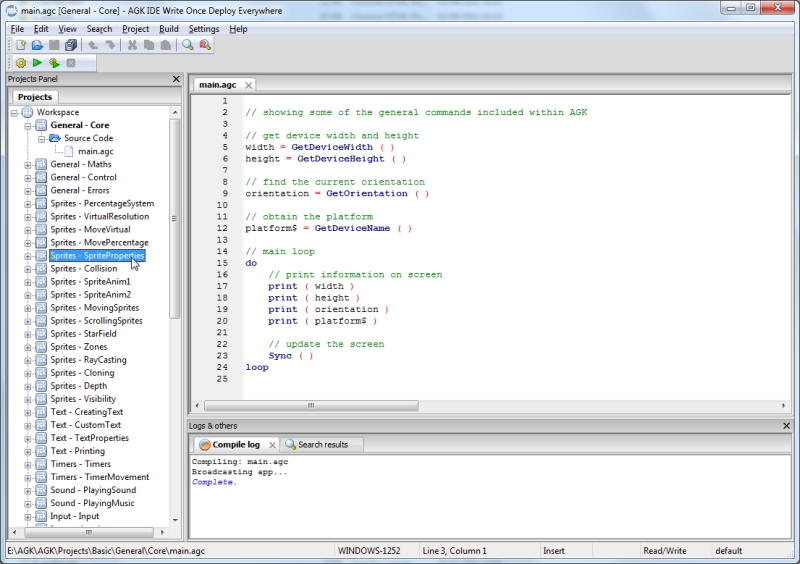
Task: Open the Settings menu
Action: point(204,29)
